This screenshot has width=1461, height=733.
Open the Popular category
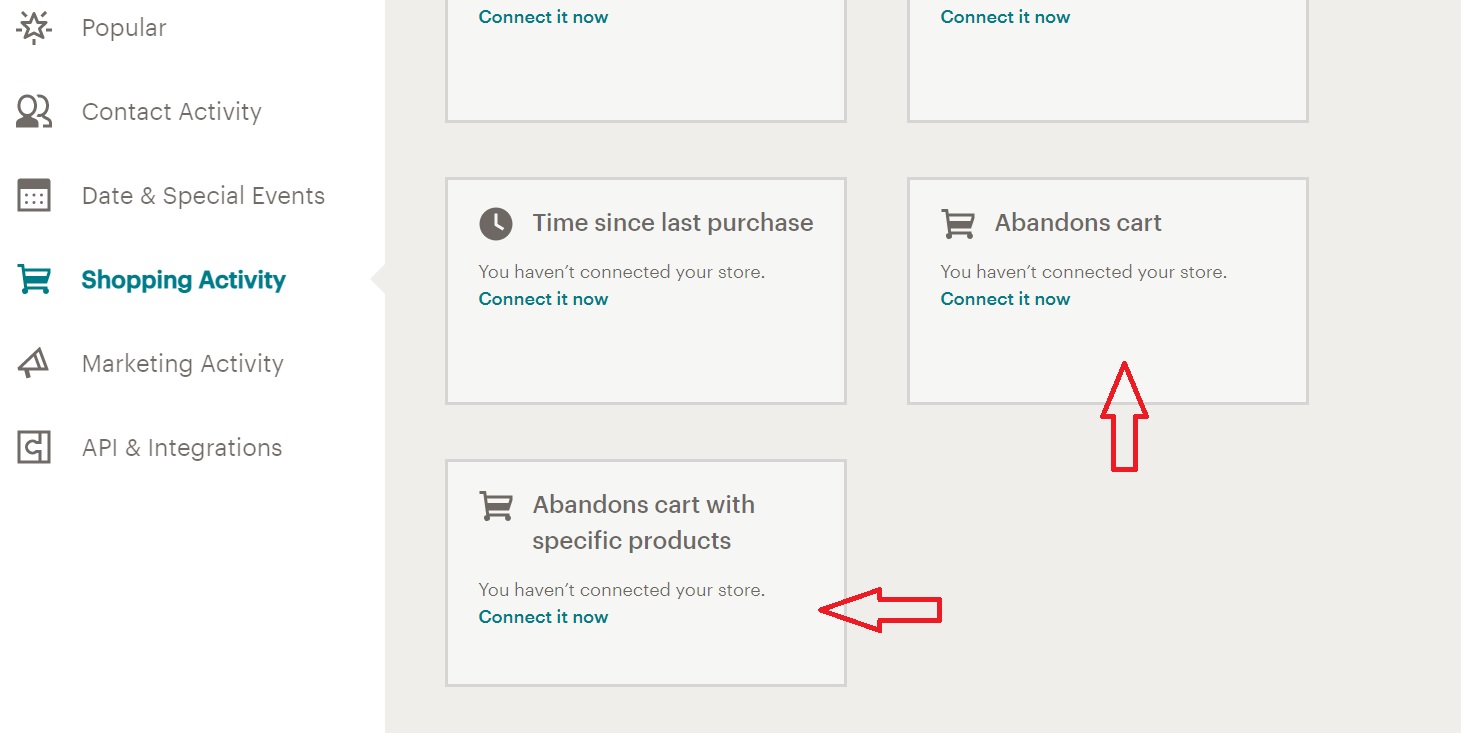(124, 28)
